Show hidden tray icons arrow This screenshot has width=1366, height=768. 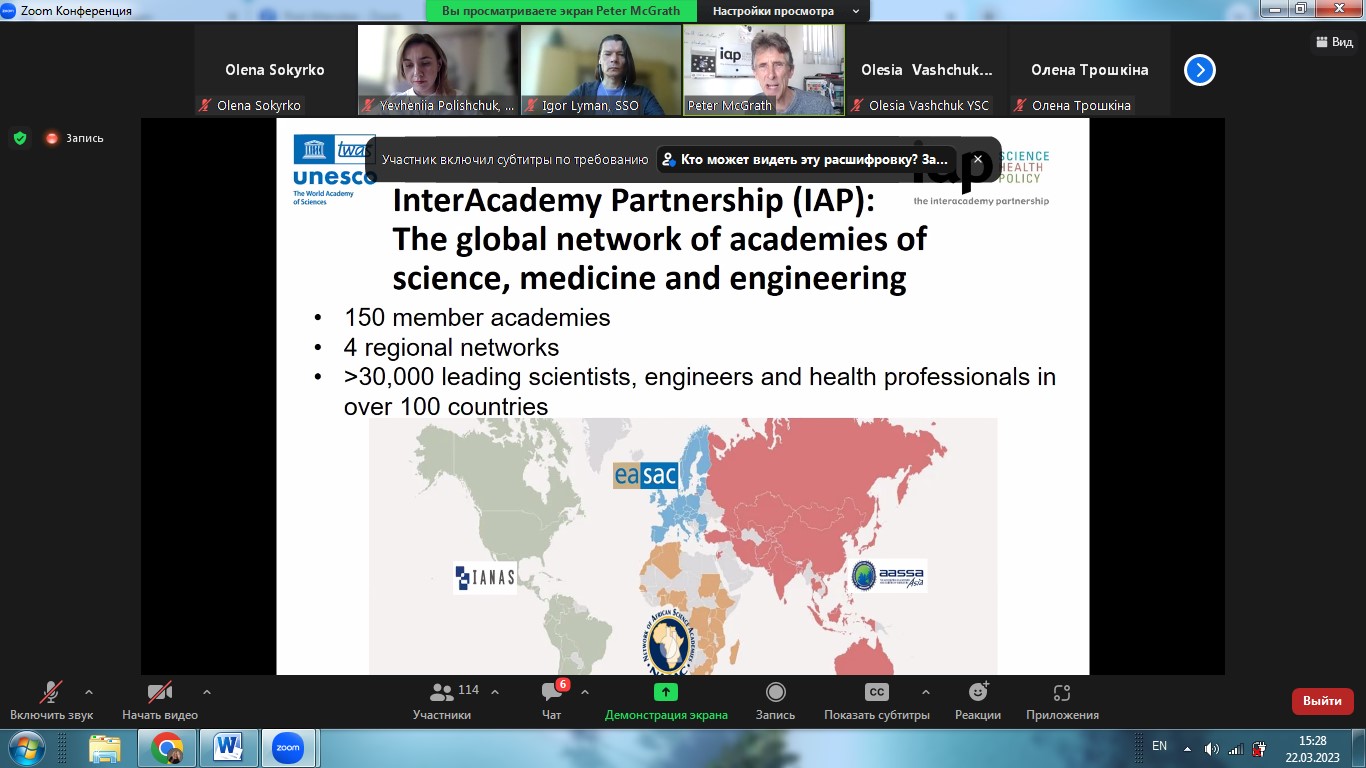click(1187, 748)
